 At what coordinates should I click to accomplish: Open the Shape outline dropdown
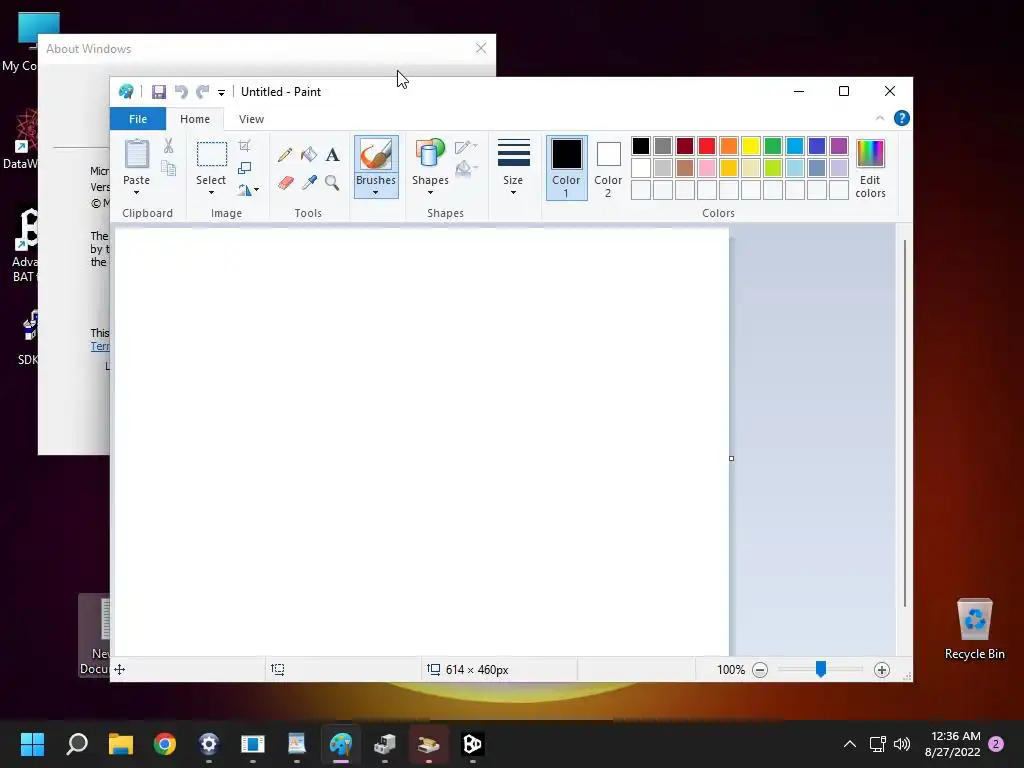tap(466, 147)
